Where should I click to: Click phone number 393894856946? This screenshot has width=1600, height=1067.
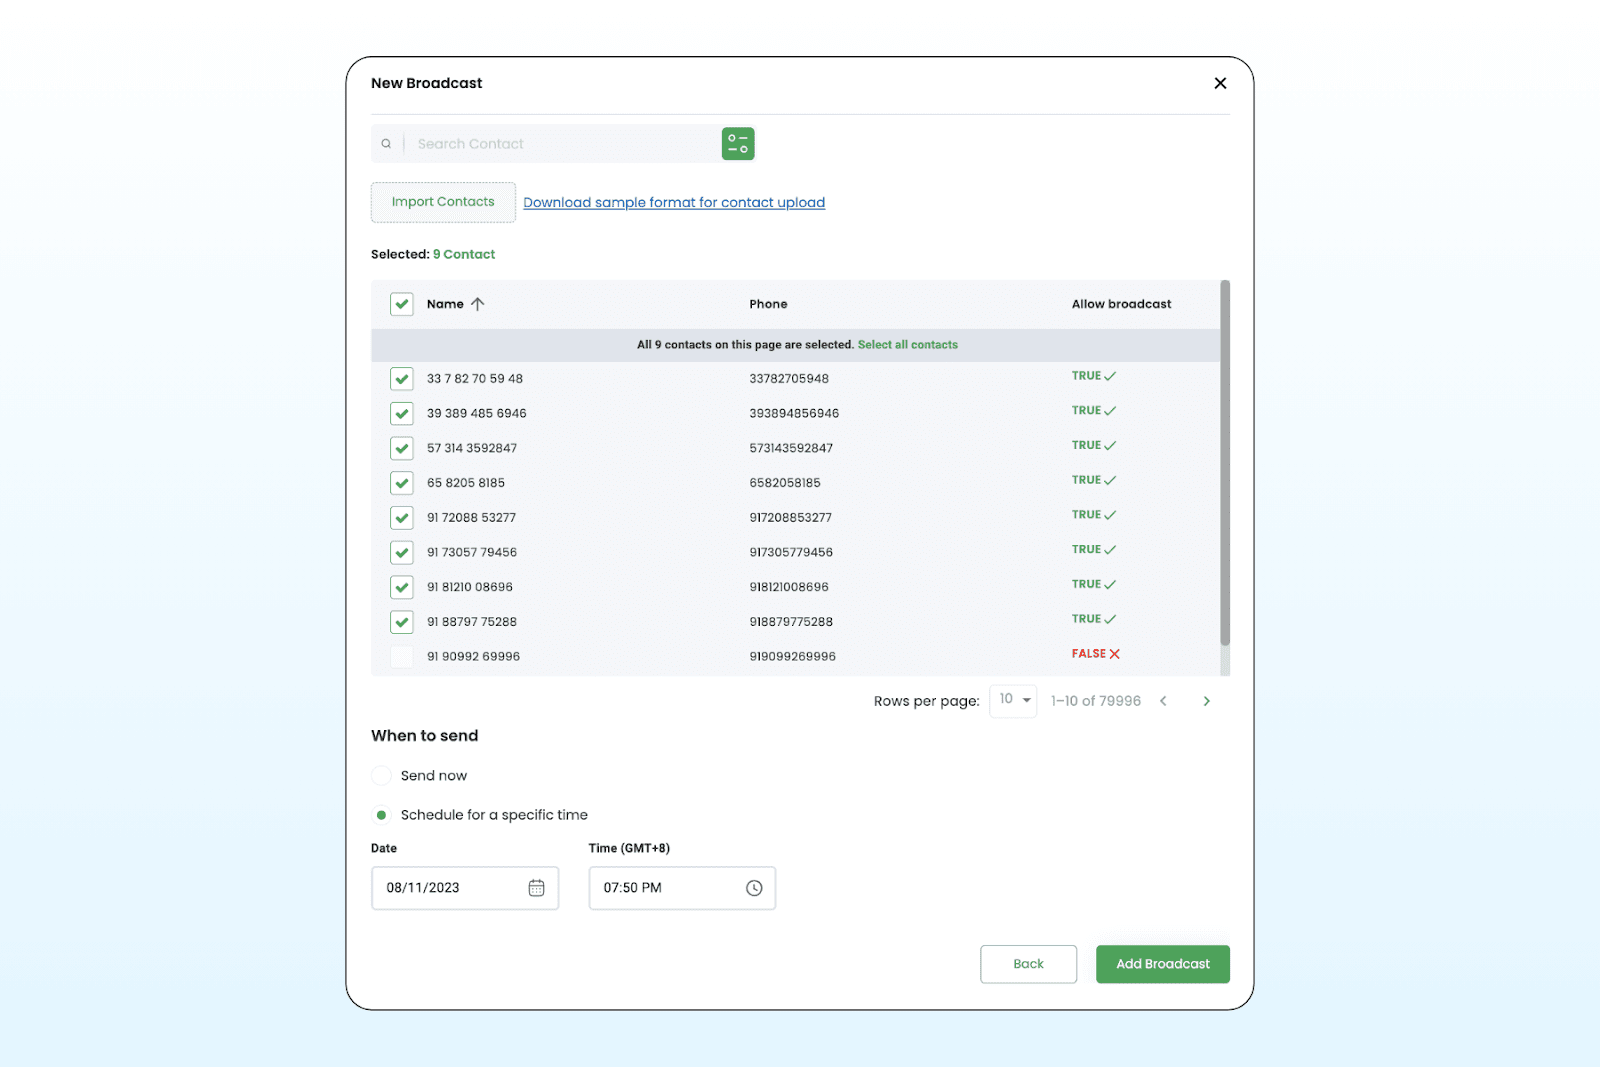pos(794,413)
